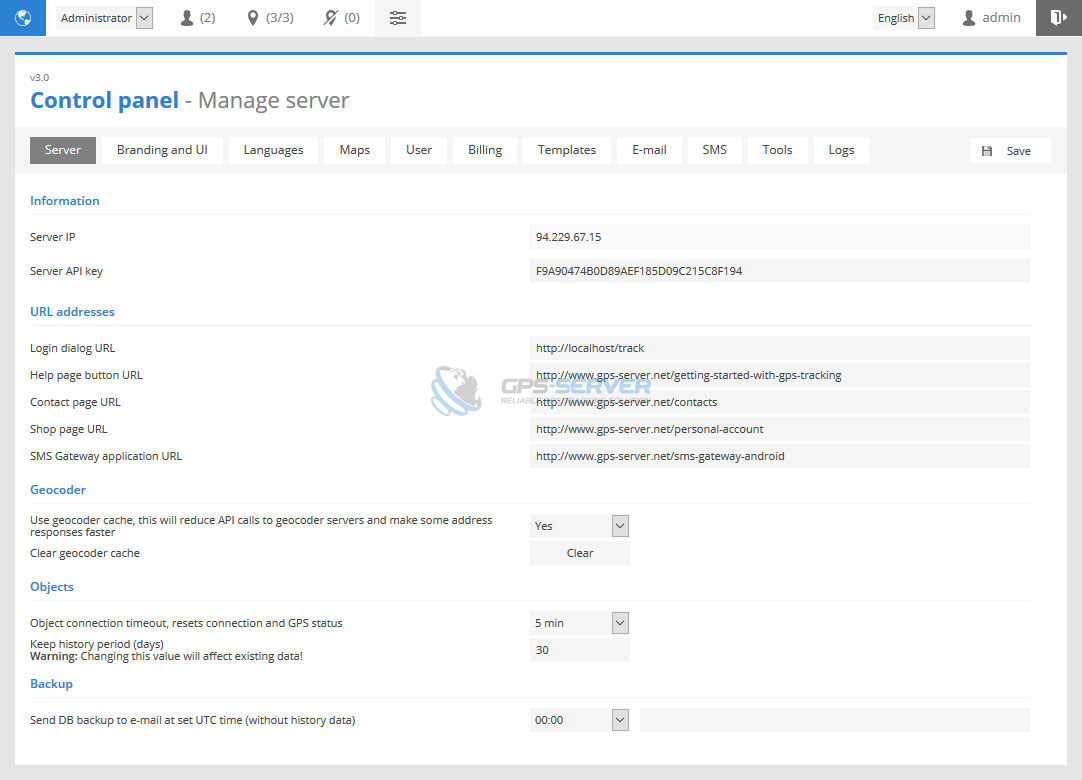Screen dimensions: 1082x780
Task: Expand the English language dropdown
Action: 905,18
